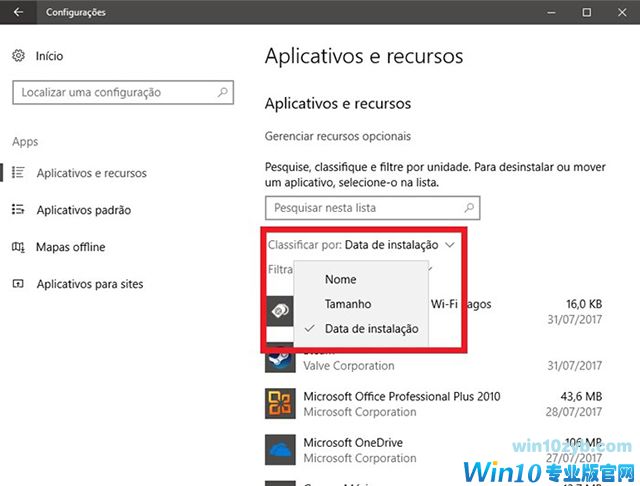Click the Mapas offline map icon

18,247
